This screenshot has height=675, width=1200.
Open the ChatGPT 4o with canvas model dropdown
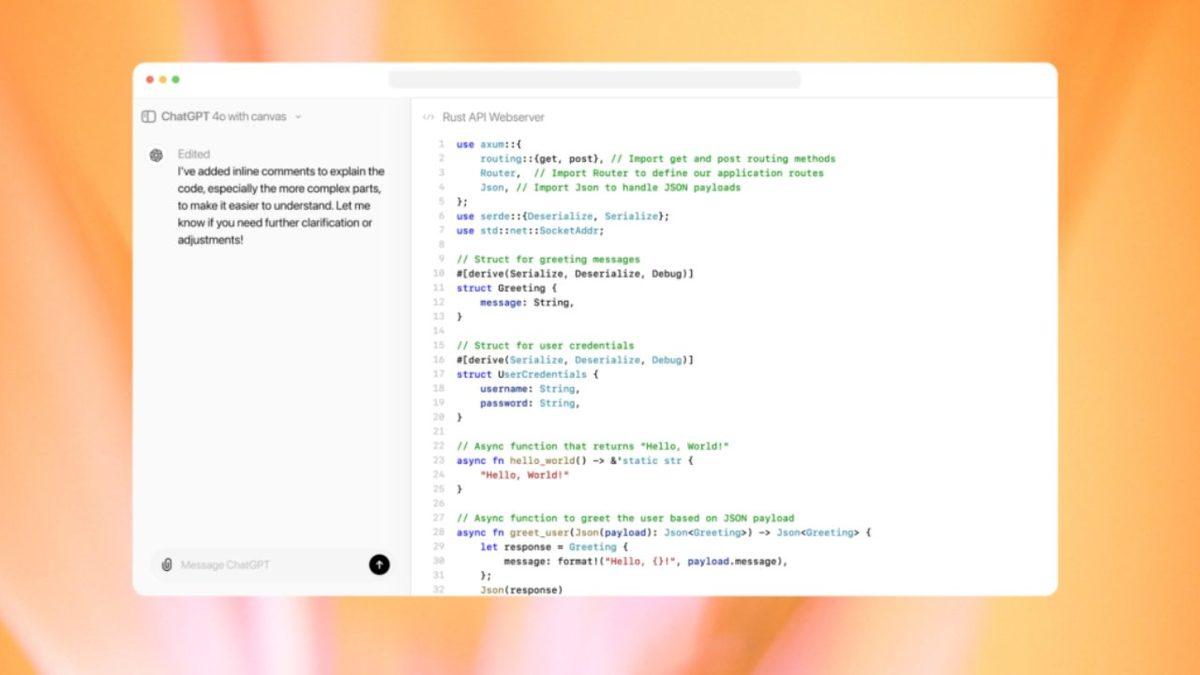tap(297, 116)
